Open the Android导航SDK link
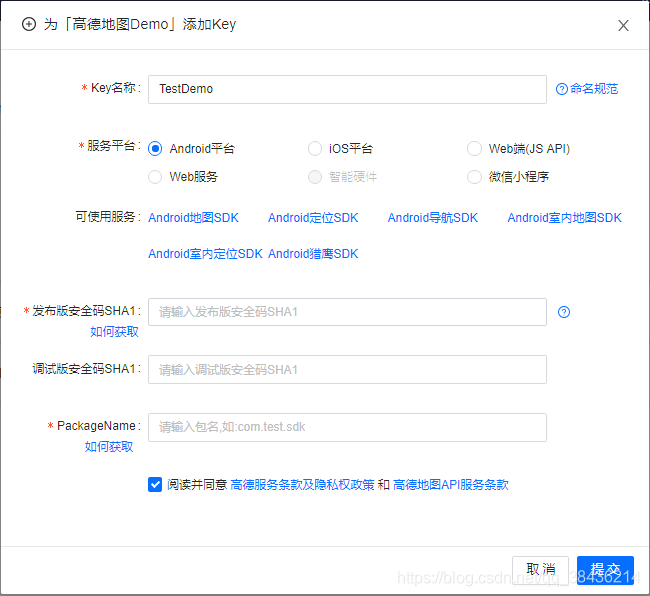Viewport: 650px width, 596px height. [x=433, y=218]
